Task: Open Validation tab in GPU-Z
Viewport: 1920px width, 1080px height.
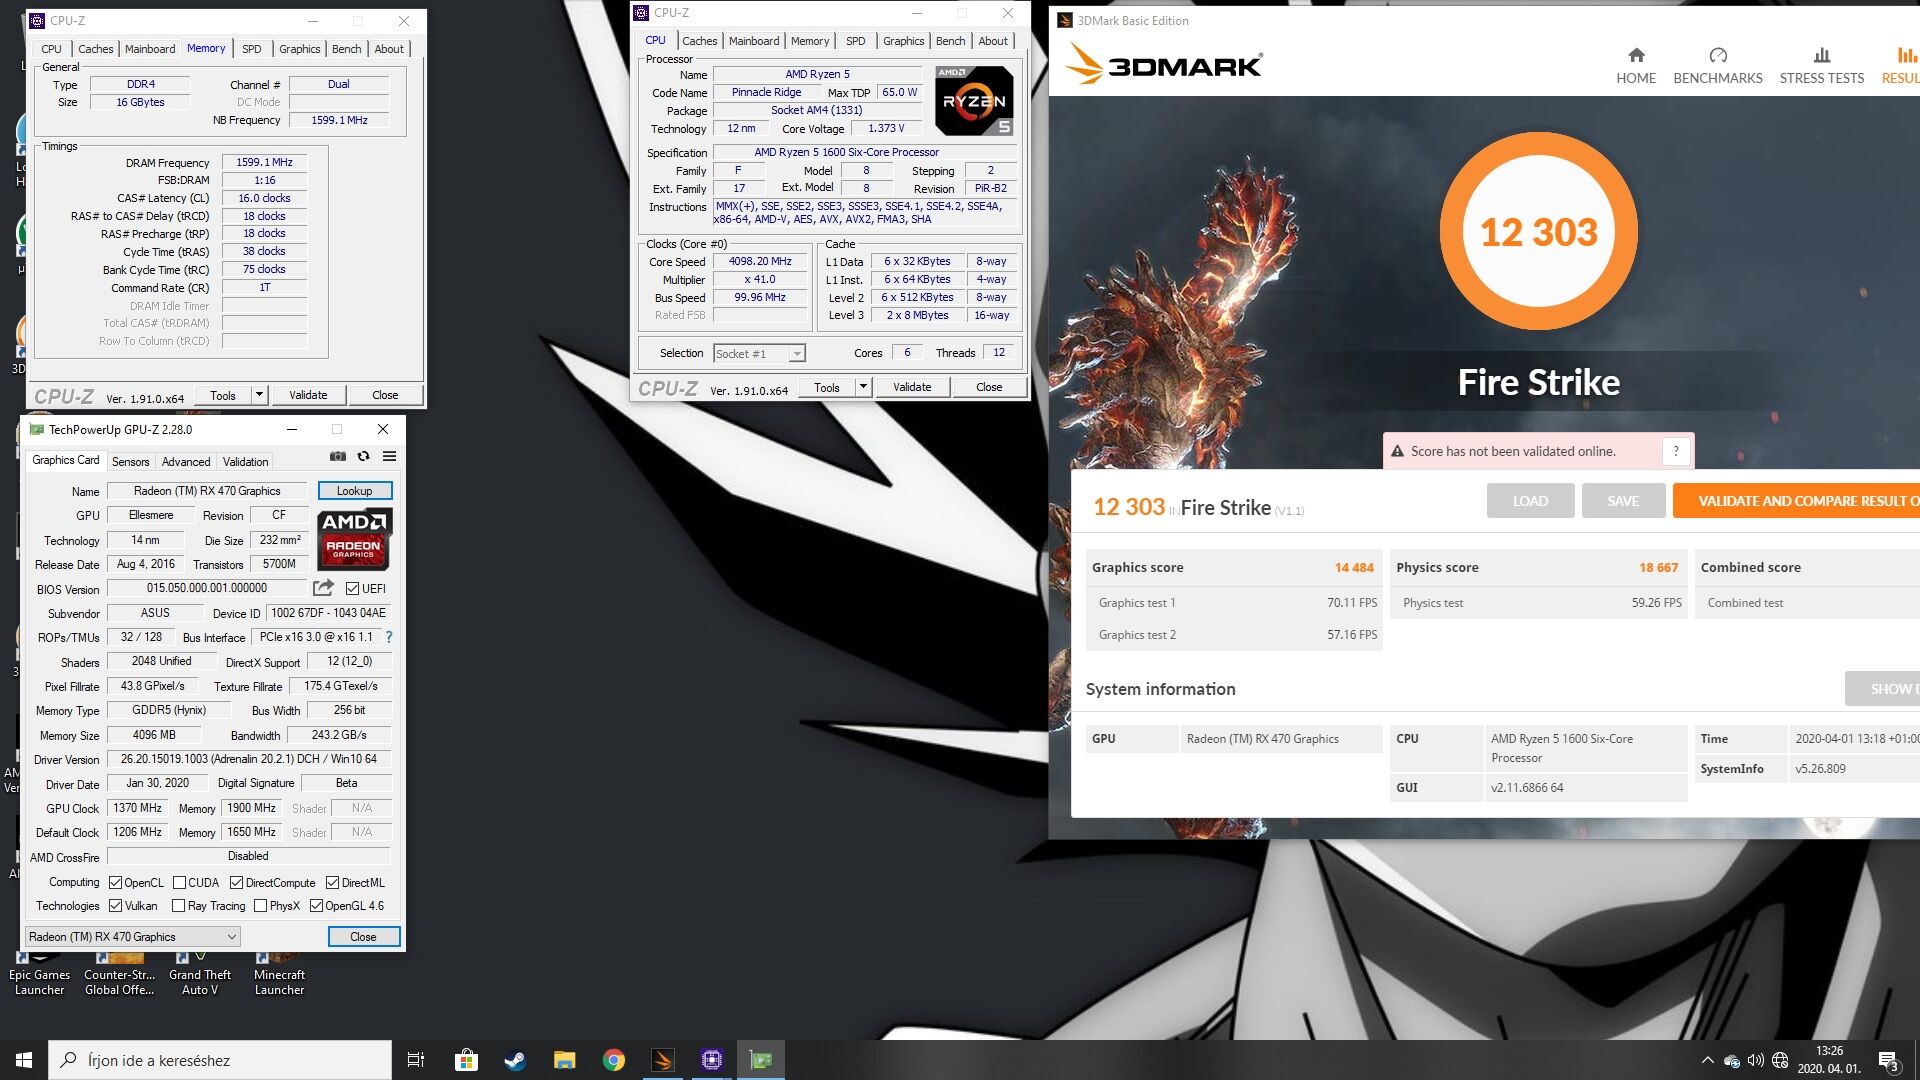Action: click(x=245, y=462)
